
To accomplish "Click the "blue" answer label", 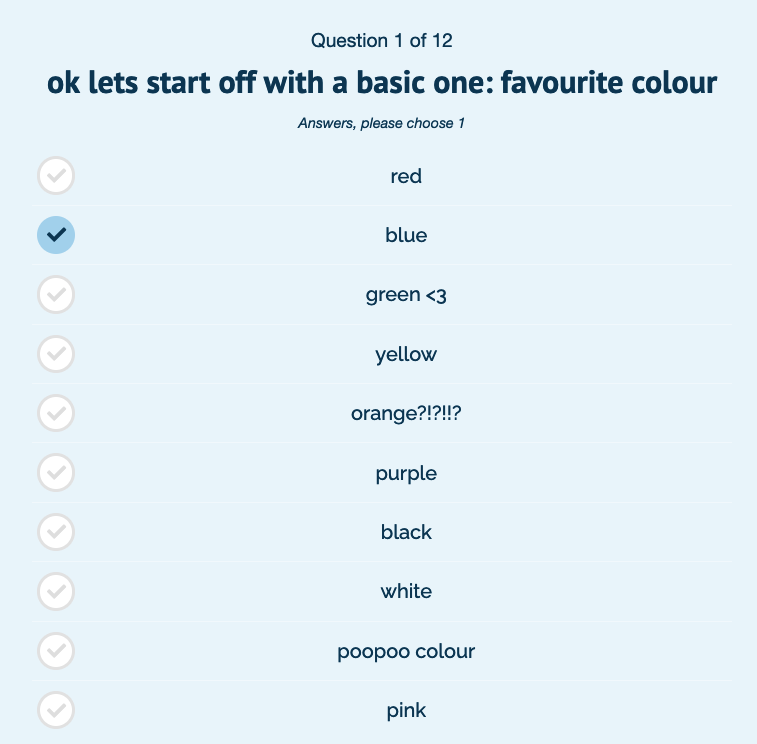I will coord(406,236).
